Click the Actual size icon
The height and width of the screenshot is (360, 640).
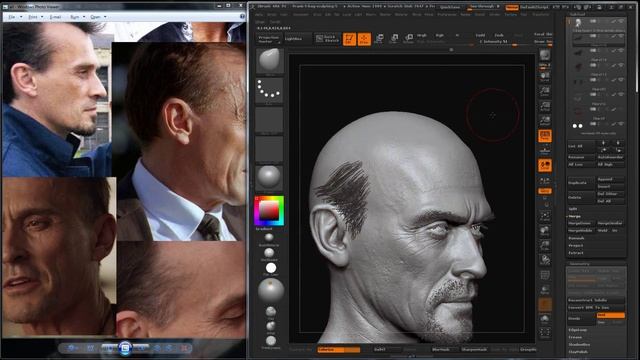(x=544, y=106)
